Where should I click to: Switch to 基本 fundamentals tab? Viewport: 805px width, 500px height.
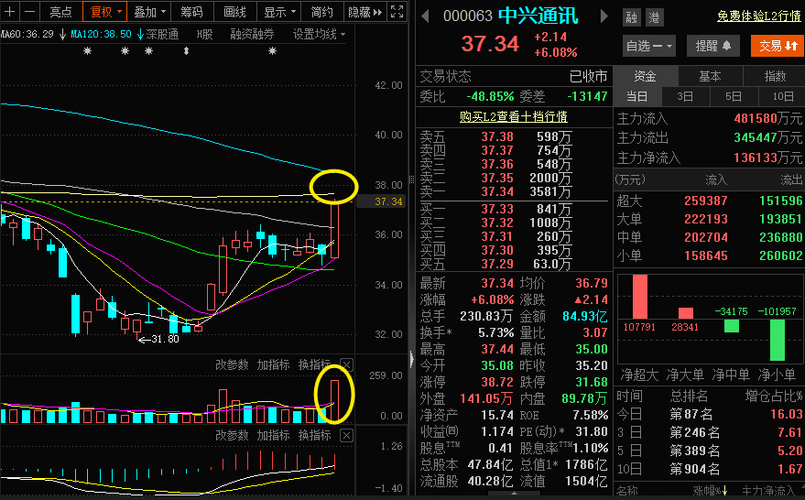(x=710, y=76)
